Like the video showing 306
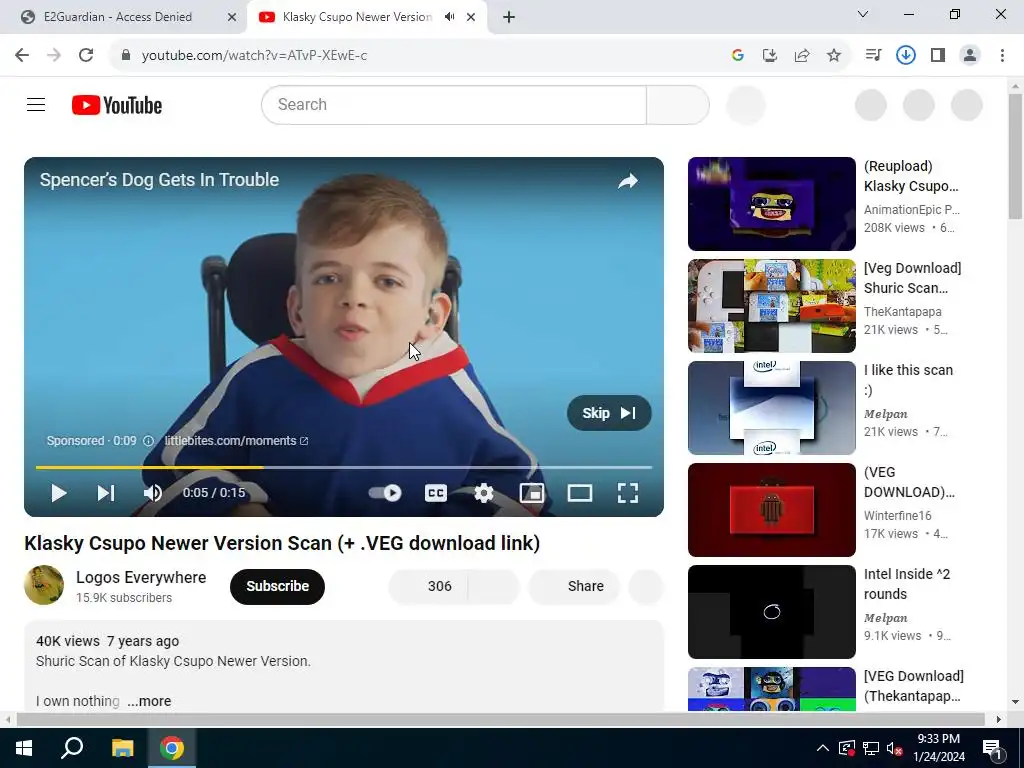The height and width of the screenshot is (768, 1024). click(x=428, y=586)
